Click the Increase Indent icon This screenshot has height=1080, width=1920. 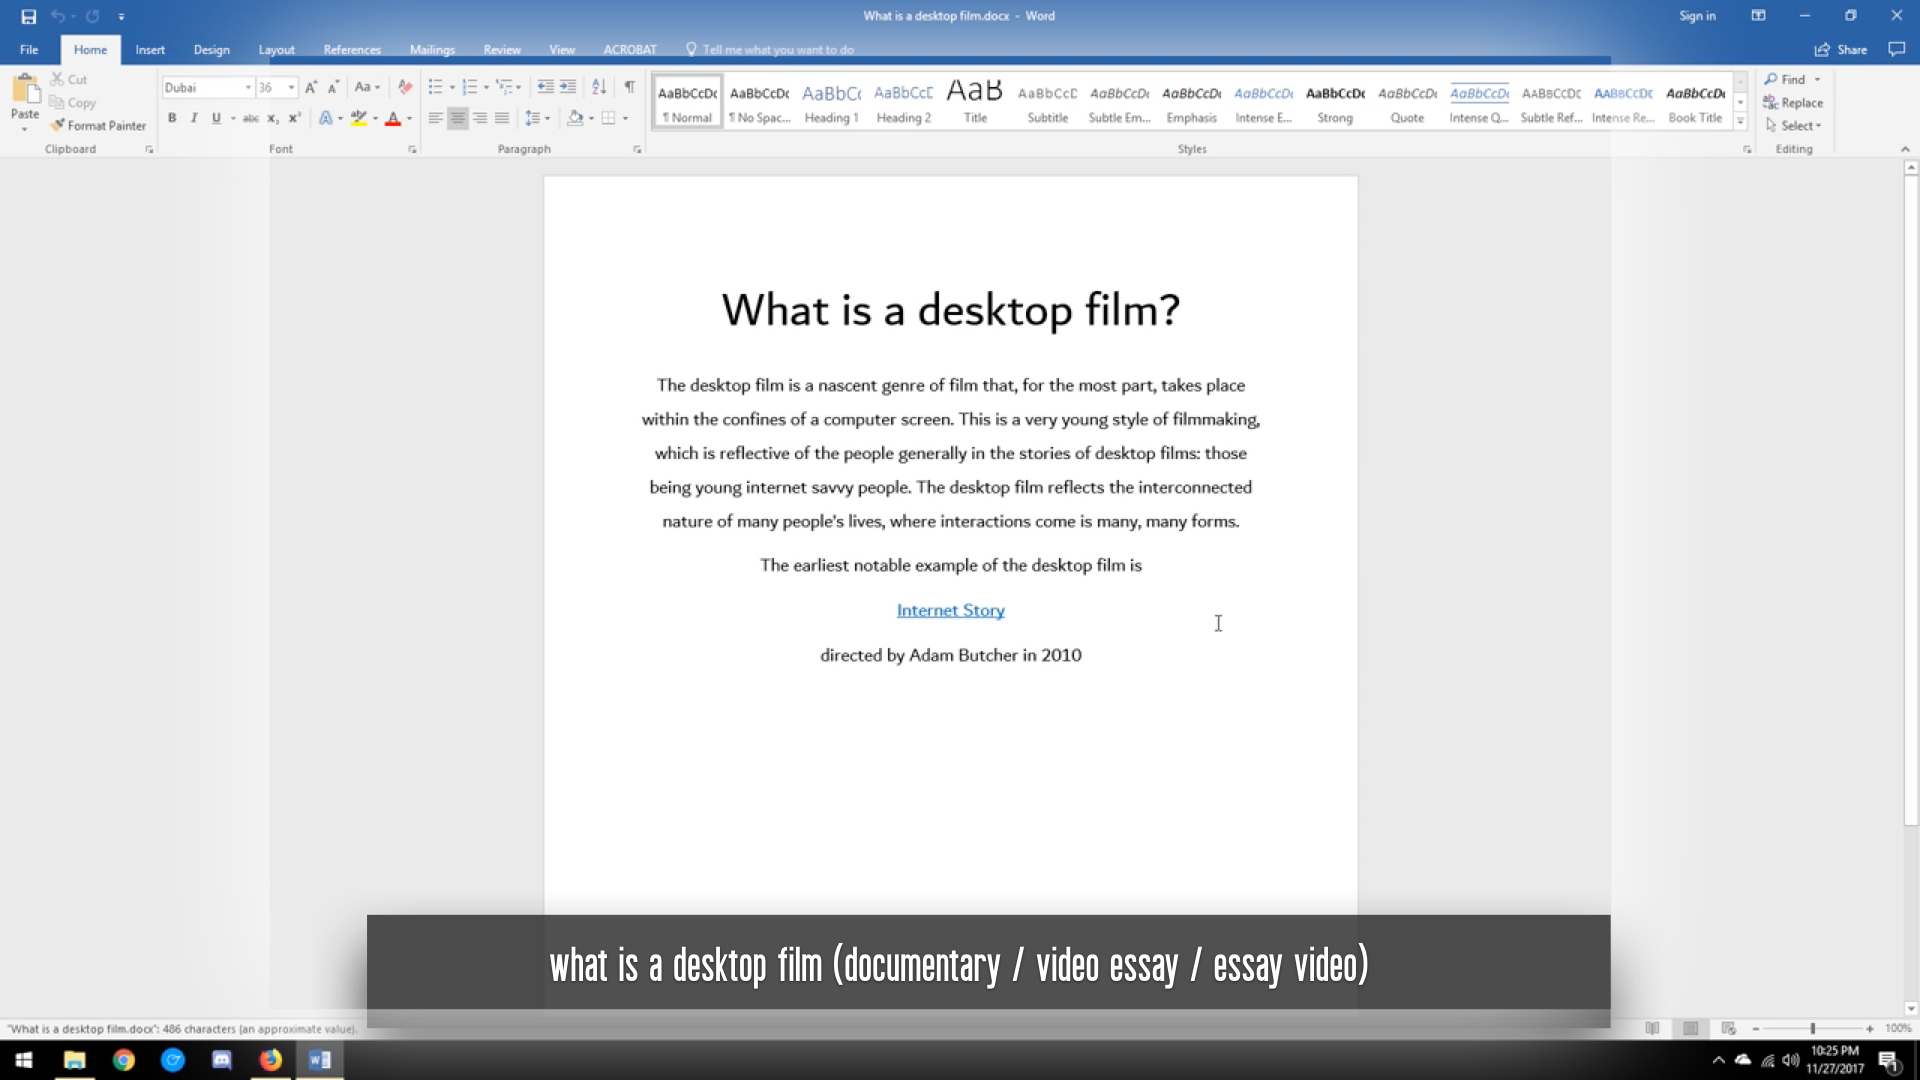coord(568,87)
